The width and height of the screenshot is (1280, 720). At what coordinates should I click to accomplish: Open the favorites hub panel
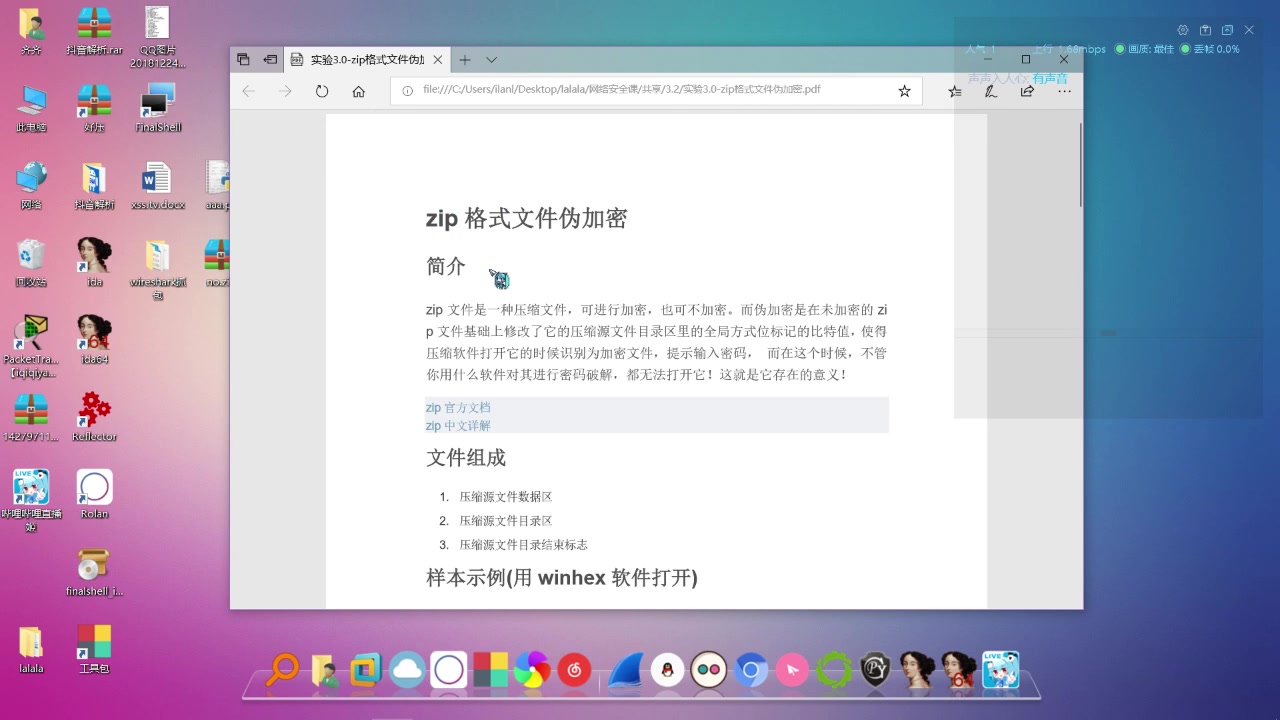tap(955, 91)
